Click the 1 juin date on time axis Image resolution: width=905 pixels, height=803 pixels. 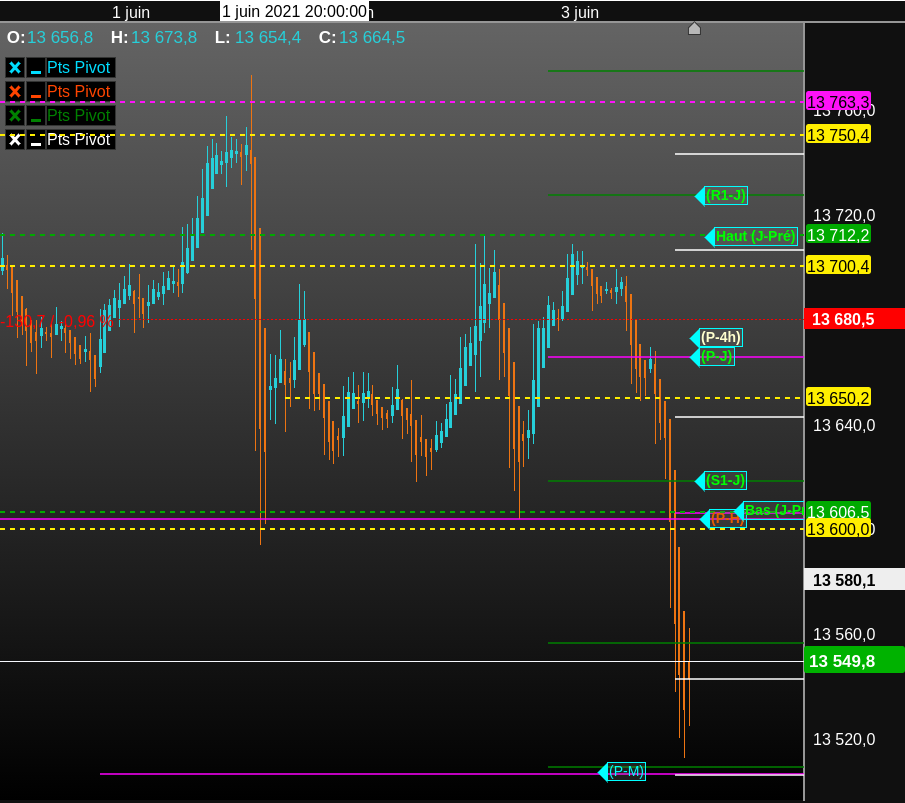[131, 12]
